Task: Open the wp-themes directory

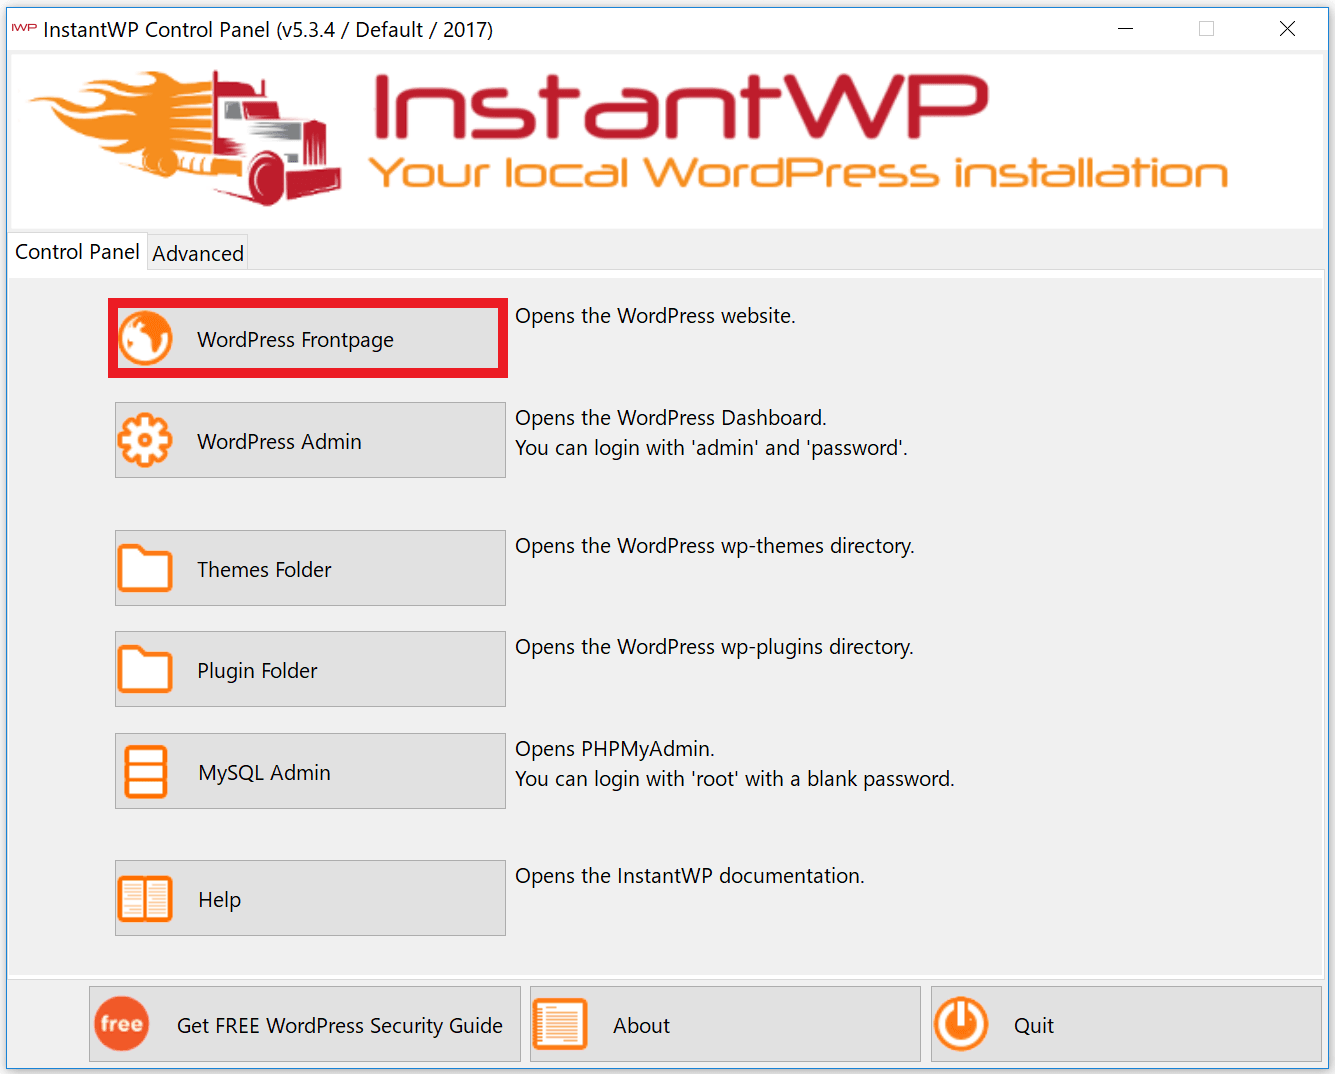Action: [x=310, y=568]
